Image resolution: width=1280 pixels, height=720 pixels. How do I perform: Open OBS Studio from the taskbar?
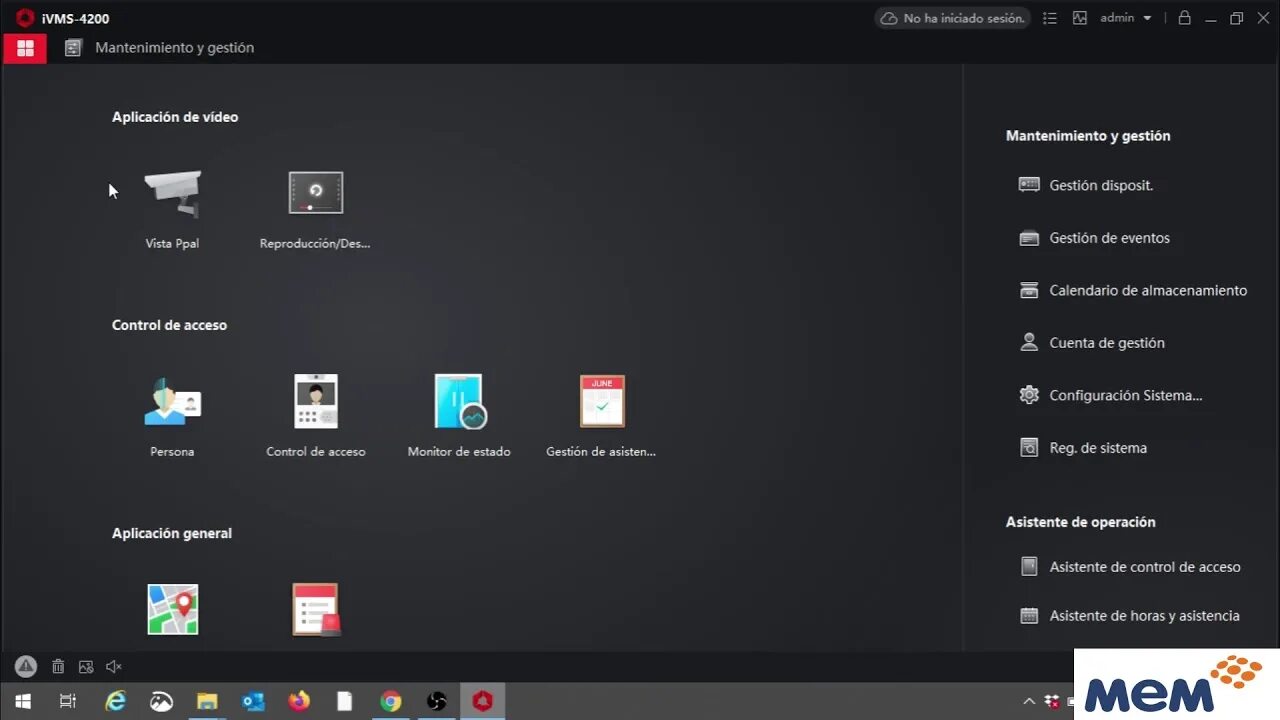click(x=437, y=702)
